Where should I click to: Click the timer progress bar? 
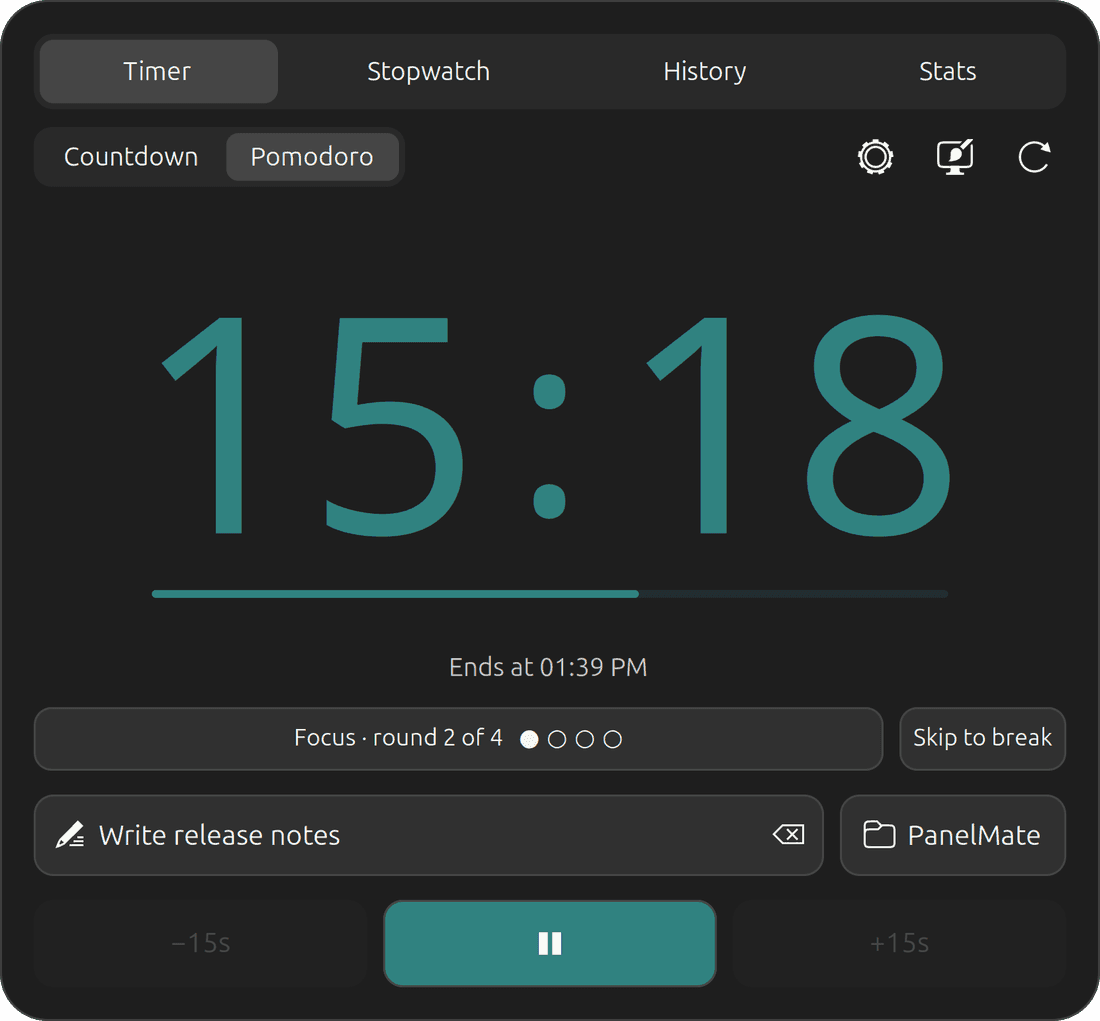click(549, 594)
